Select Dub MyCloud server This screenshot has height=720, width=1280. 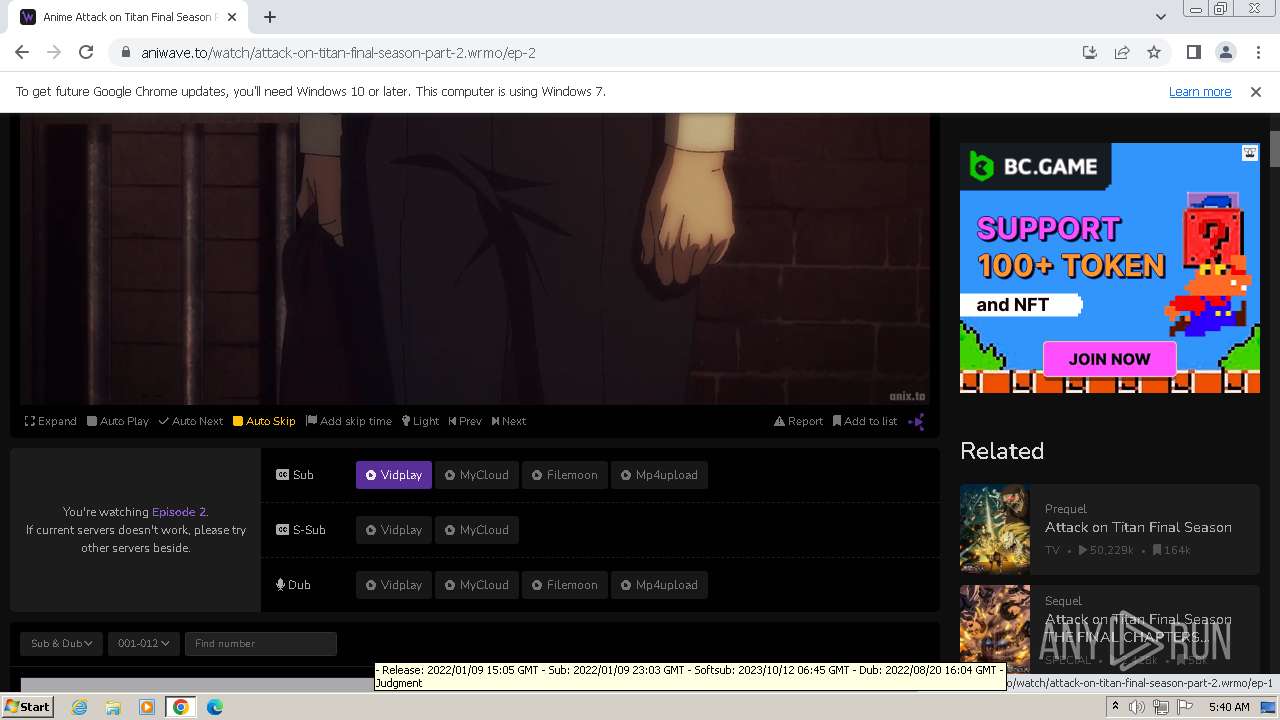tap(477, 585)
